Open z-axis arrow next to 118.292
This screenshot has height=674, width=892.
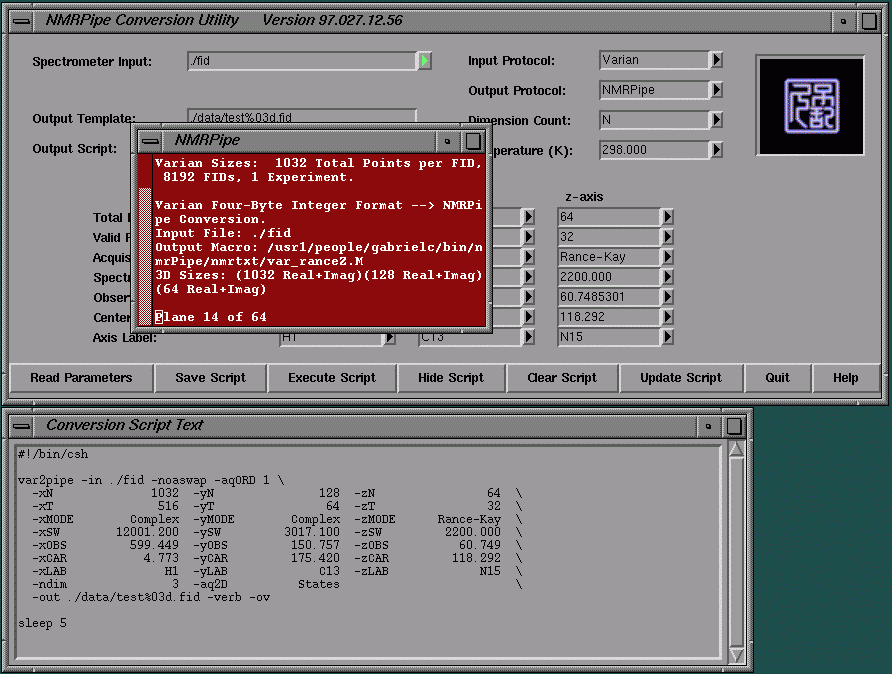667,317
